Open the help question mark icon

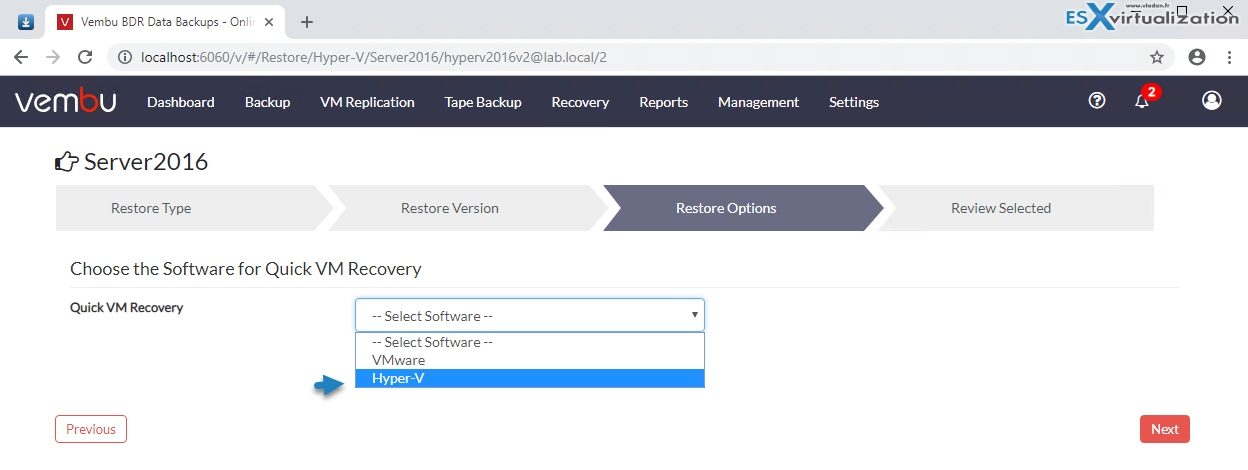coord(1097,100)
